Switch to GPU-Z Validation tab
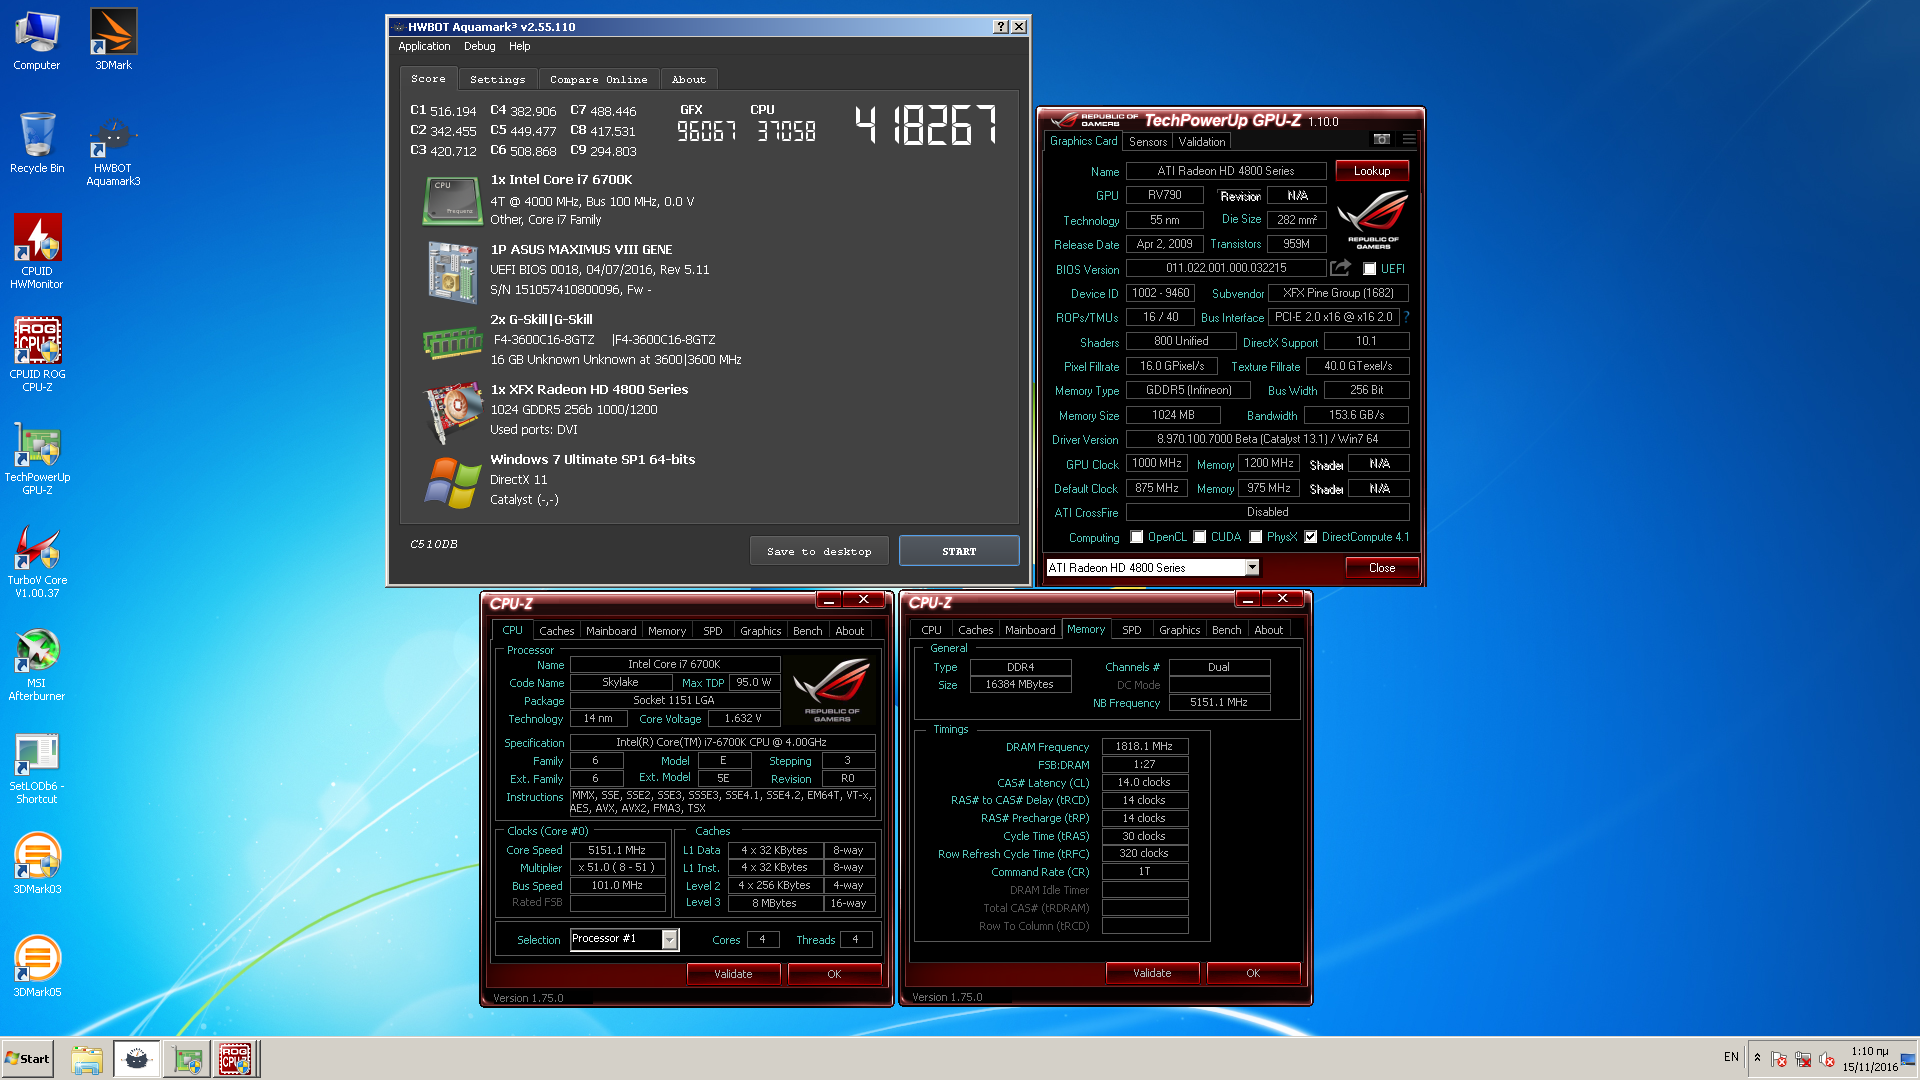1920x1080 pixels. click(x=1202, y=142)
